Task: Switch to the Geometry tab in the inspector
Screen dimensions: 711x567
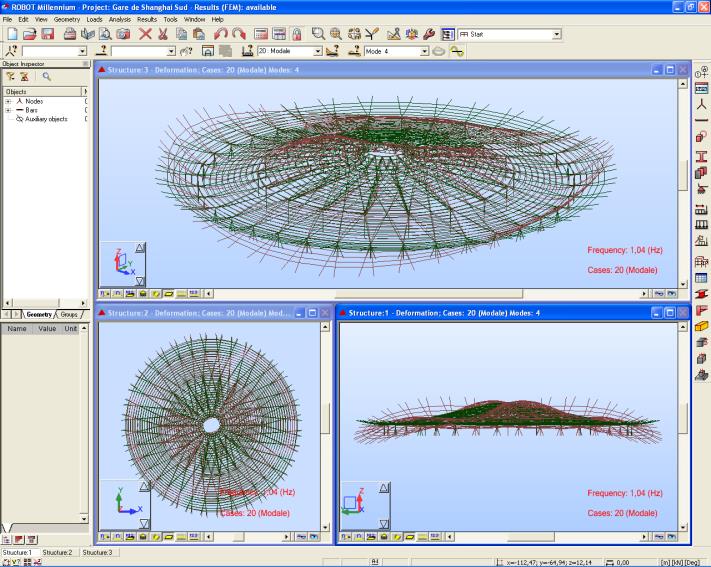Action: coord(39,314)
